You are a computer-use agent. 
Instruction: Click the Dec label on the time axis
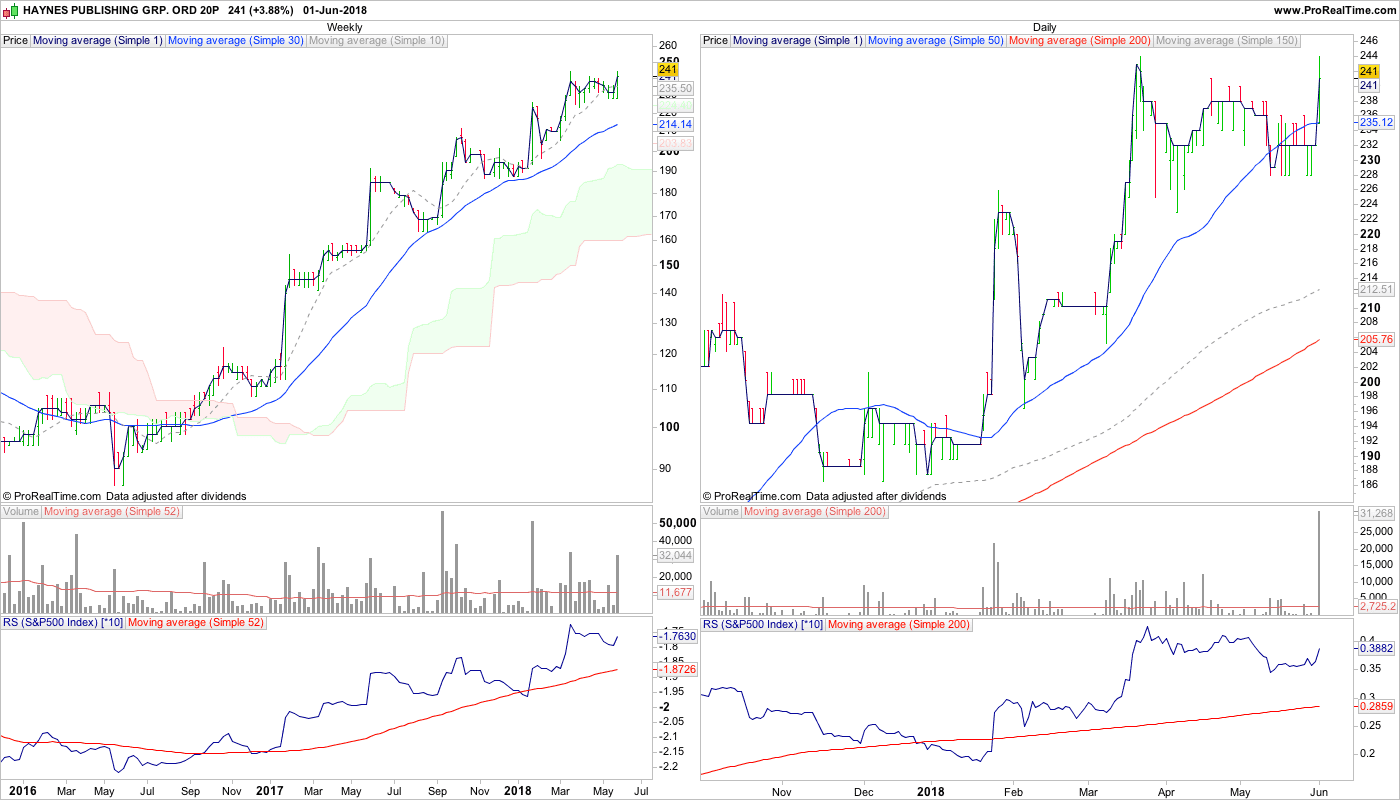pyautogui.click(x=864, y=791)
